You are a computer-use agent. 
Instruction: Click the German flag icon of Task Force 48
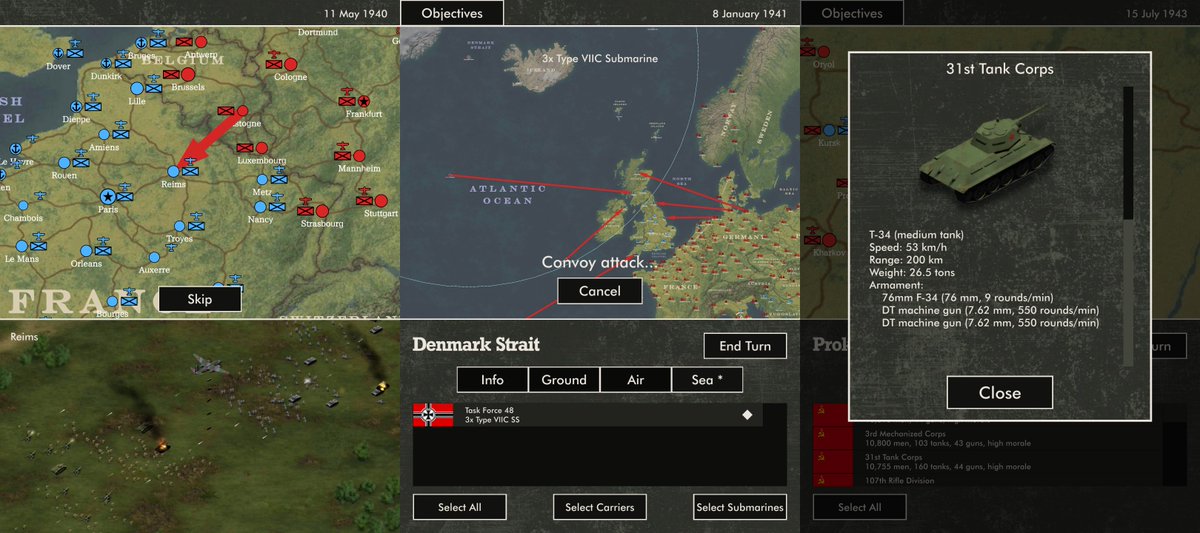tap(433, 415)
